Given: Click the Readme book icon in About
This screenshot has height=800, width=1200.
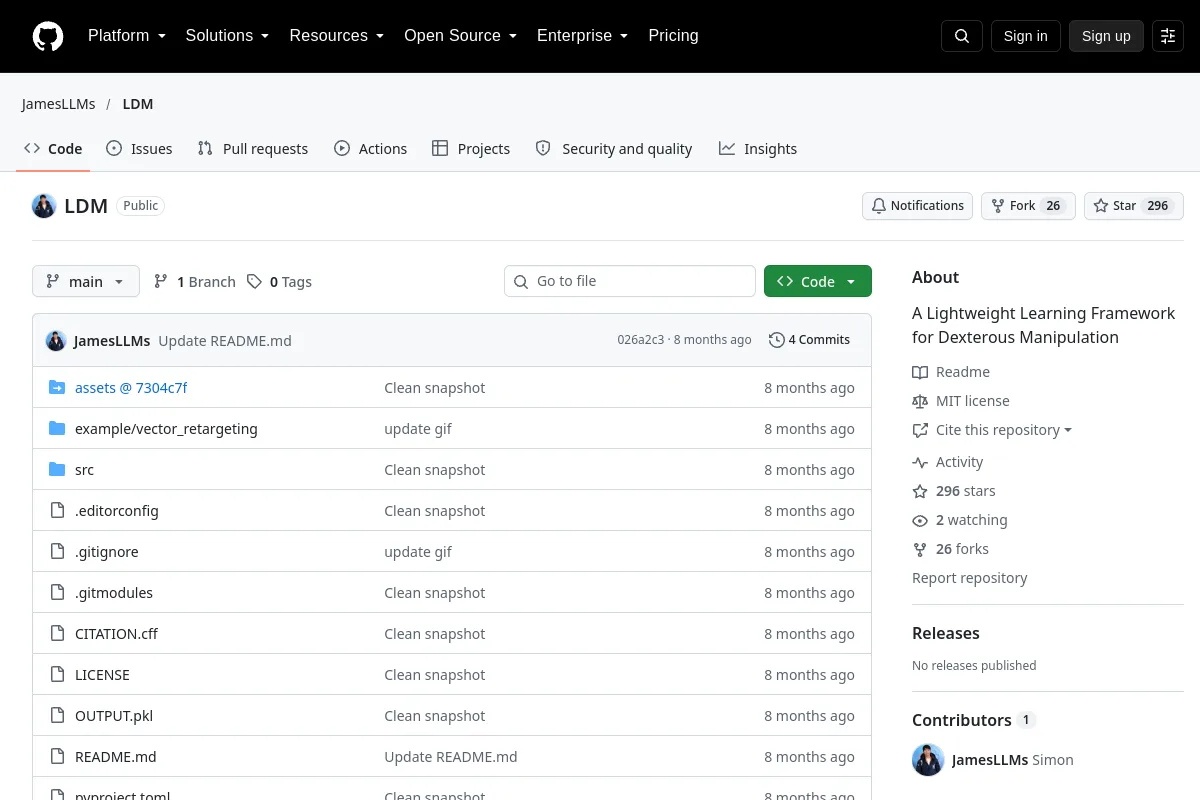Looking at the screenshot, I should (920, 372).
